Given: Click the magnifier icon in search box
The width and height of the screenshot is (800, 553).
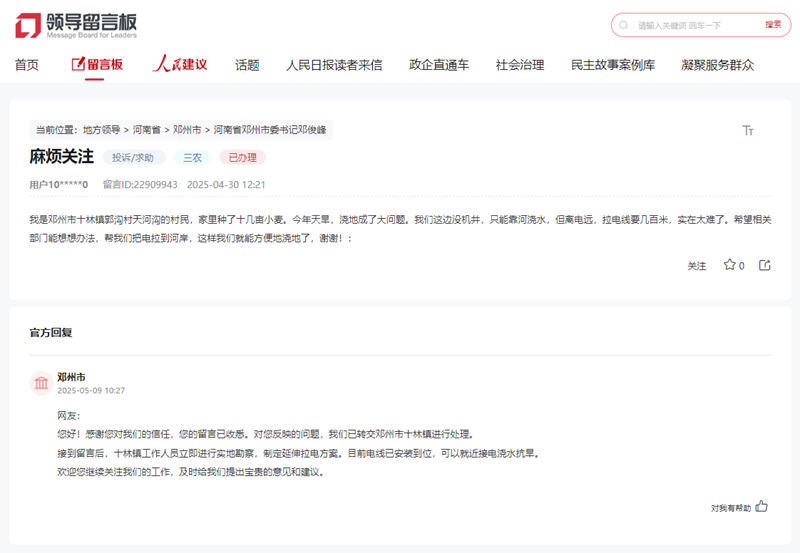Looking at the screenshot, I should click(625, 25).
